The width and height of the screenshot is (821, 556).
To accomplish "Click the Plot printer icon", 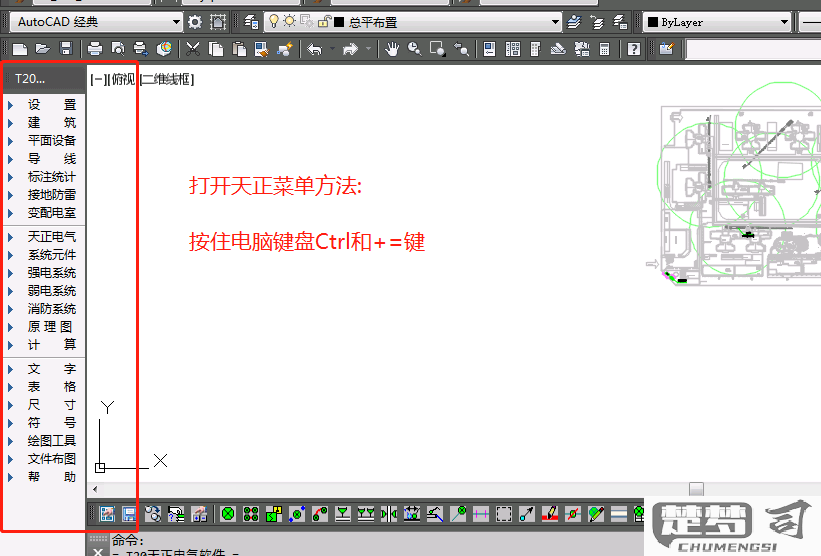I will click(95, 49).
